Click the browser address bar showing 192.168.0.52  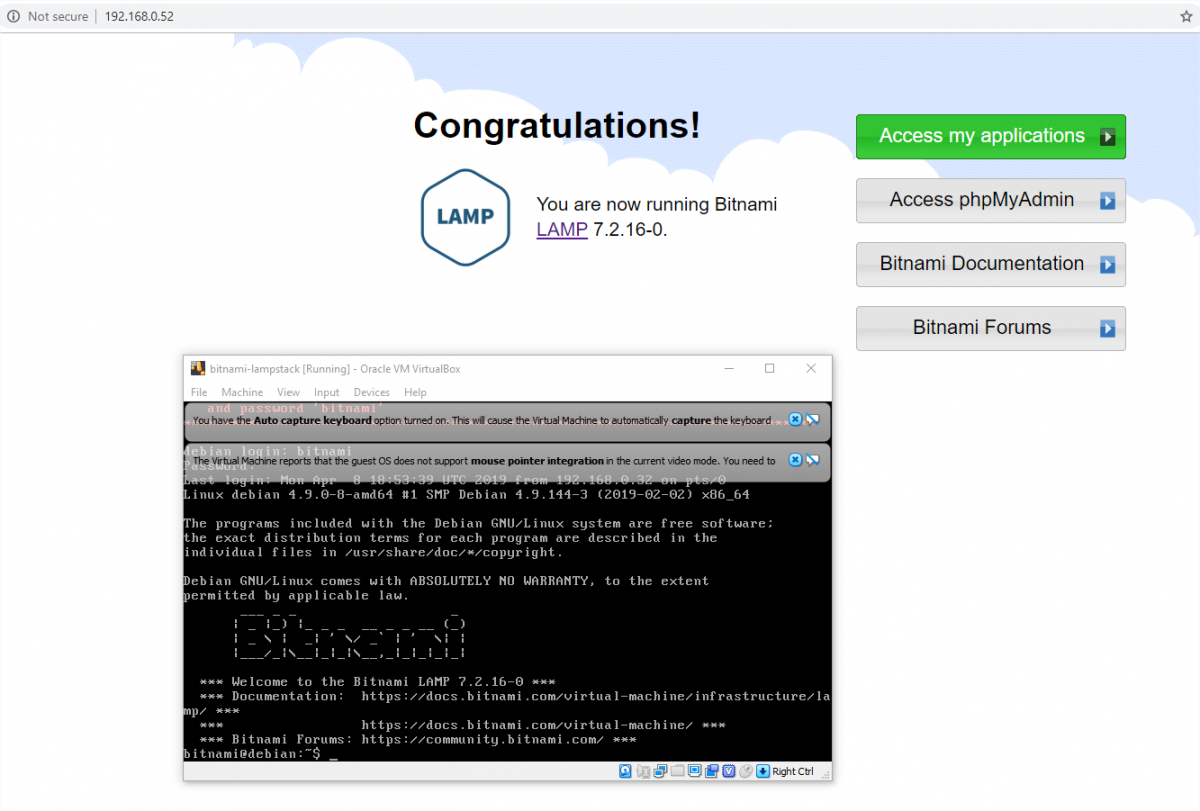point(139,16)
